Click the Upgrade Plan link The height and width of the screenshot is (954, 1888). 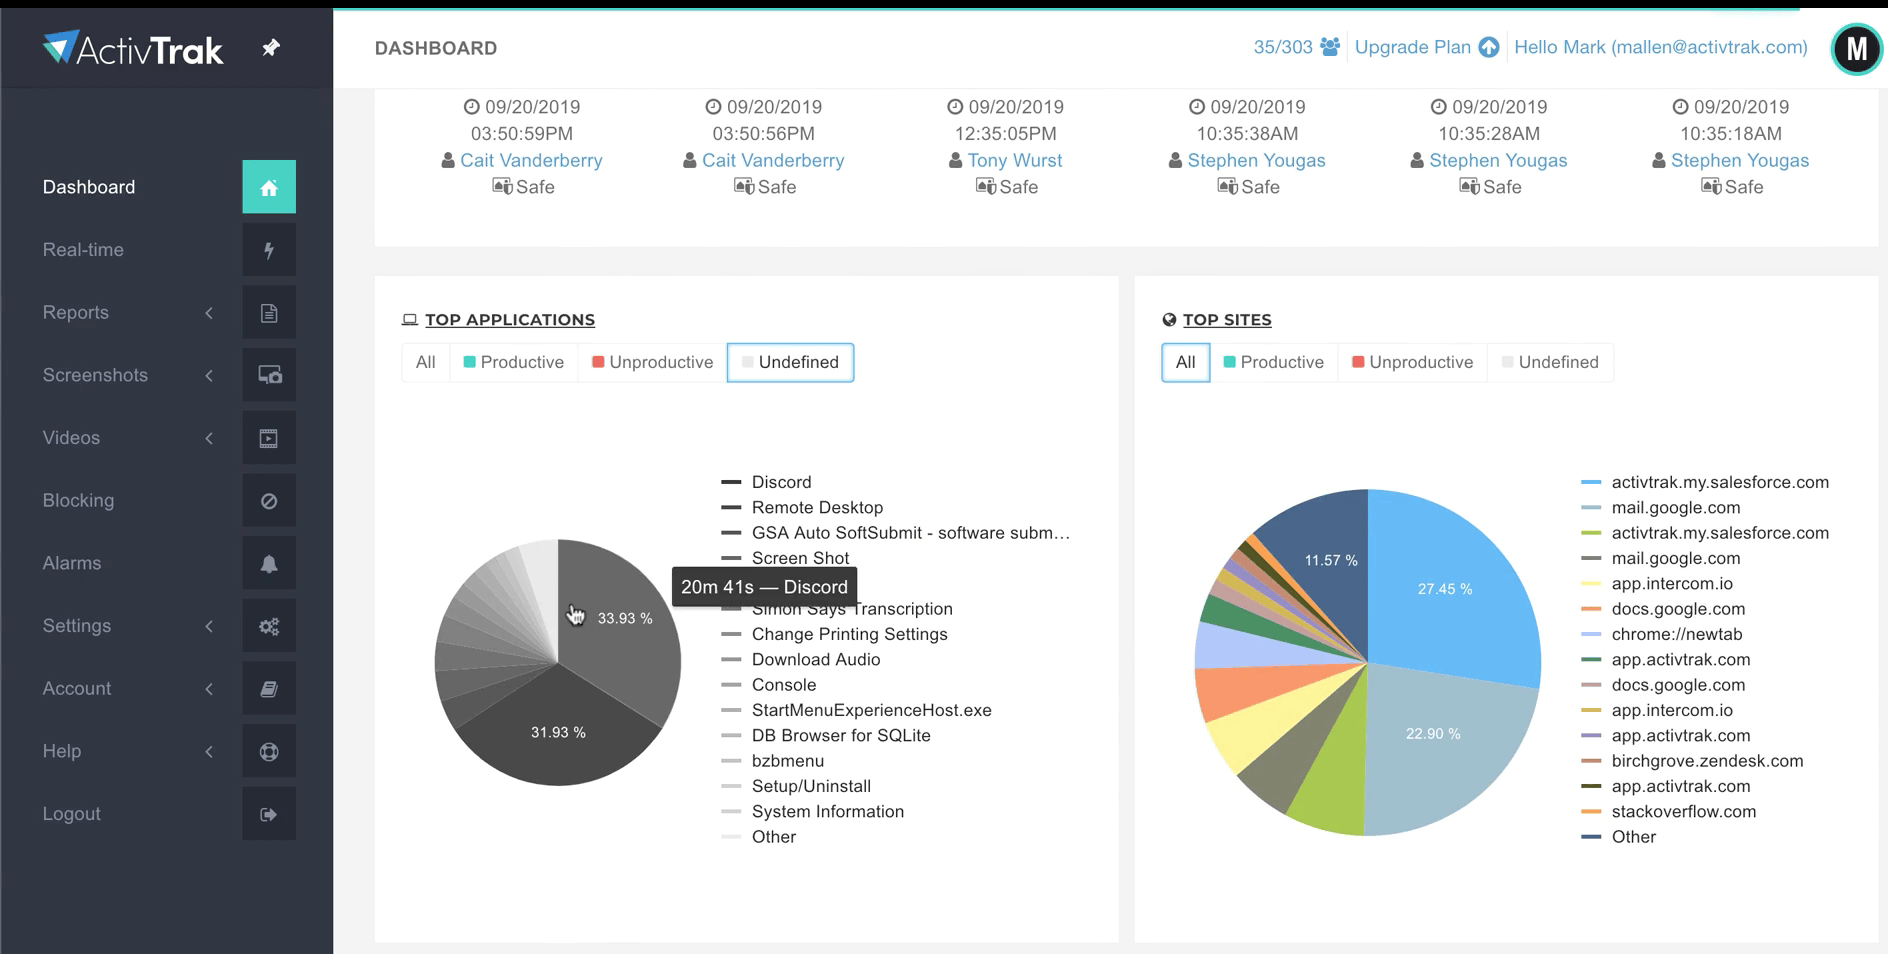pyautogui.click(x=1413, y=47)
